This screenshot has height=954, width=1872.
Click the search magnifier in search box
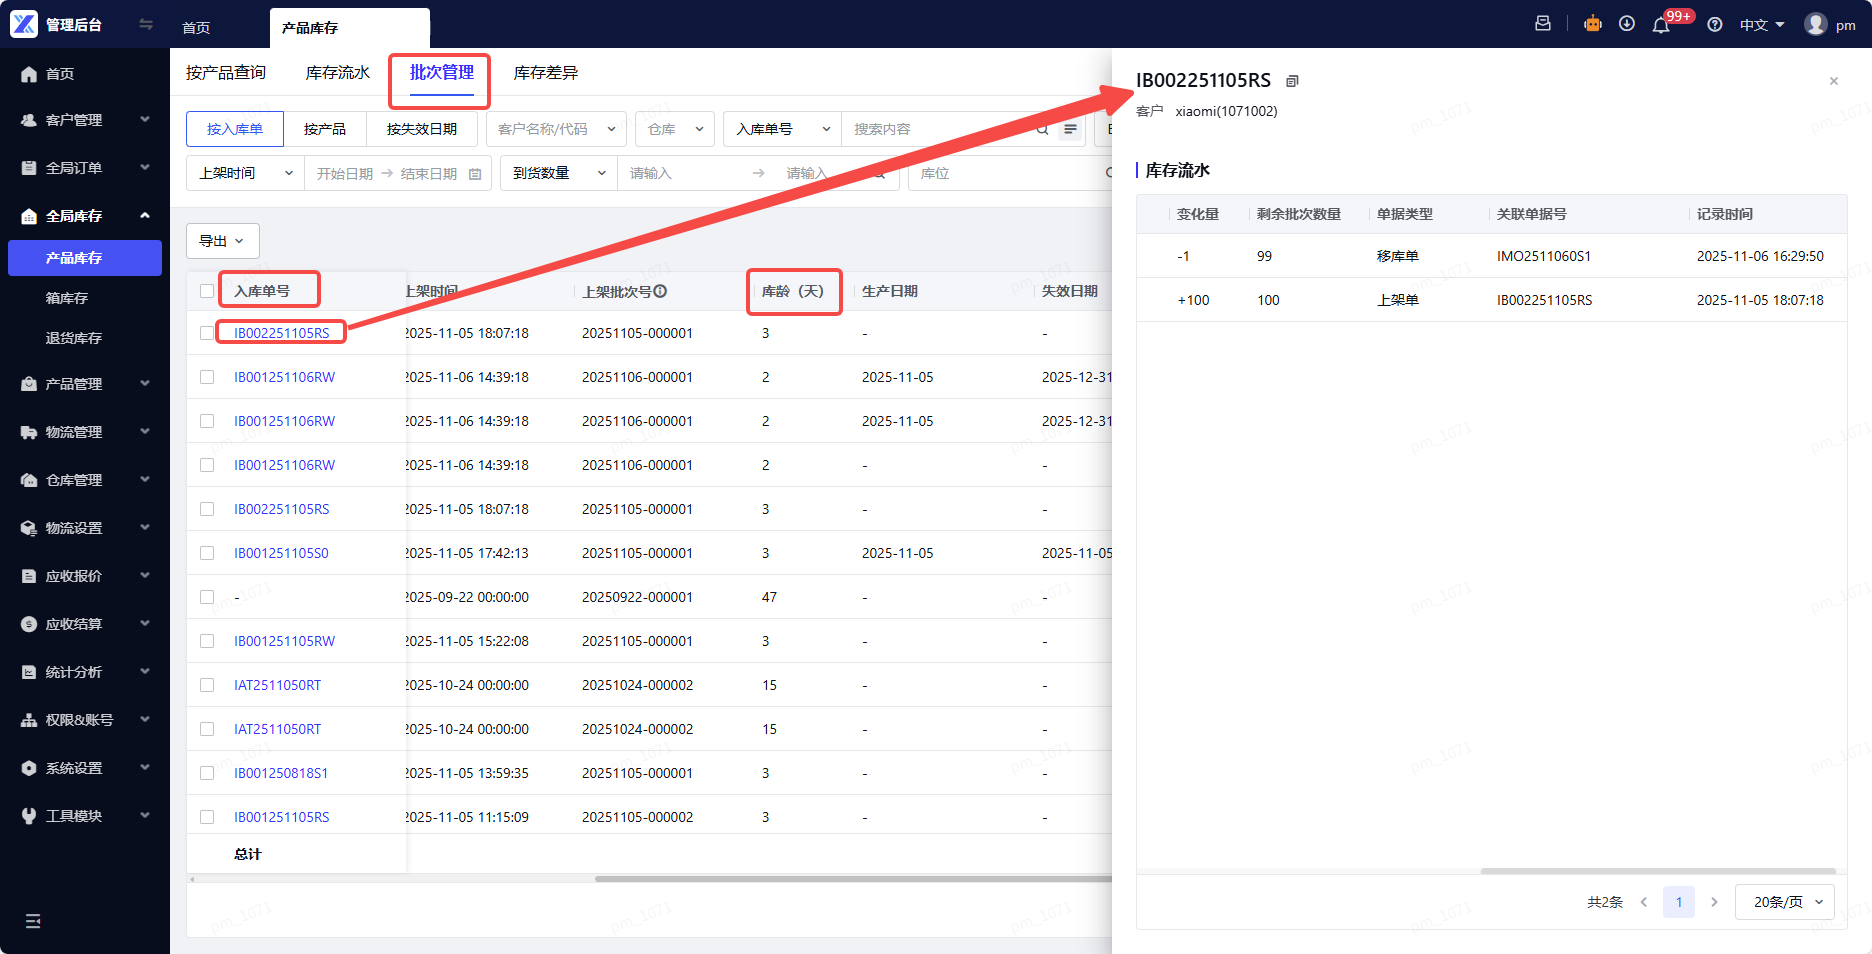coord(1042,129)
